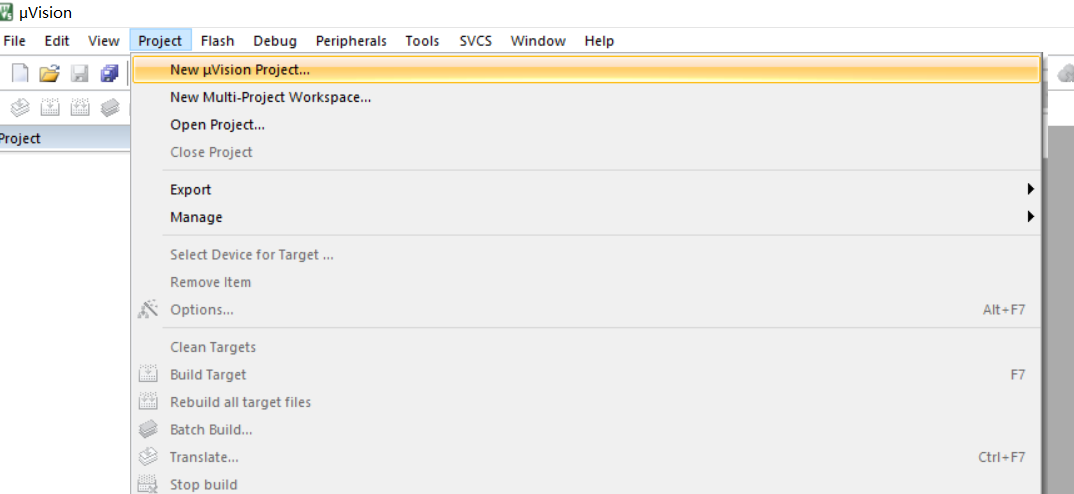Click the Clean Targets menu entry
Viewport: 1074px width, 494px height.
click(586, 347)
